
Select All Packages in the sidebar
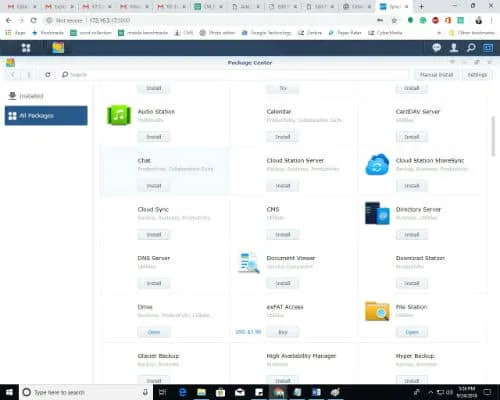click(x=46, y=116)
